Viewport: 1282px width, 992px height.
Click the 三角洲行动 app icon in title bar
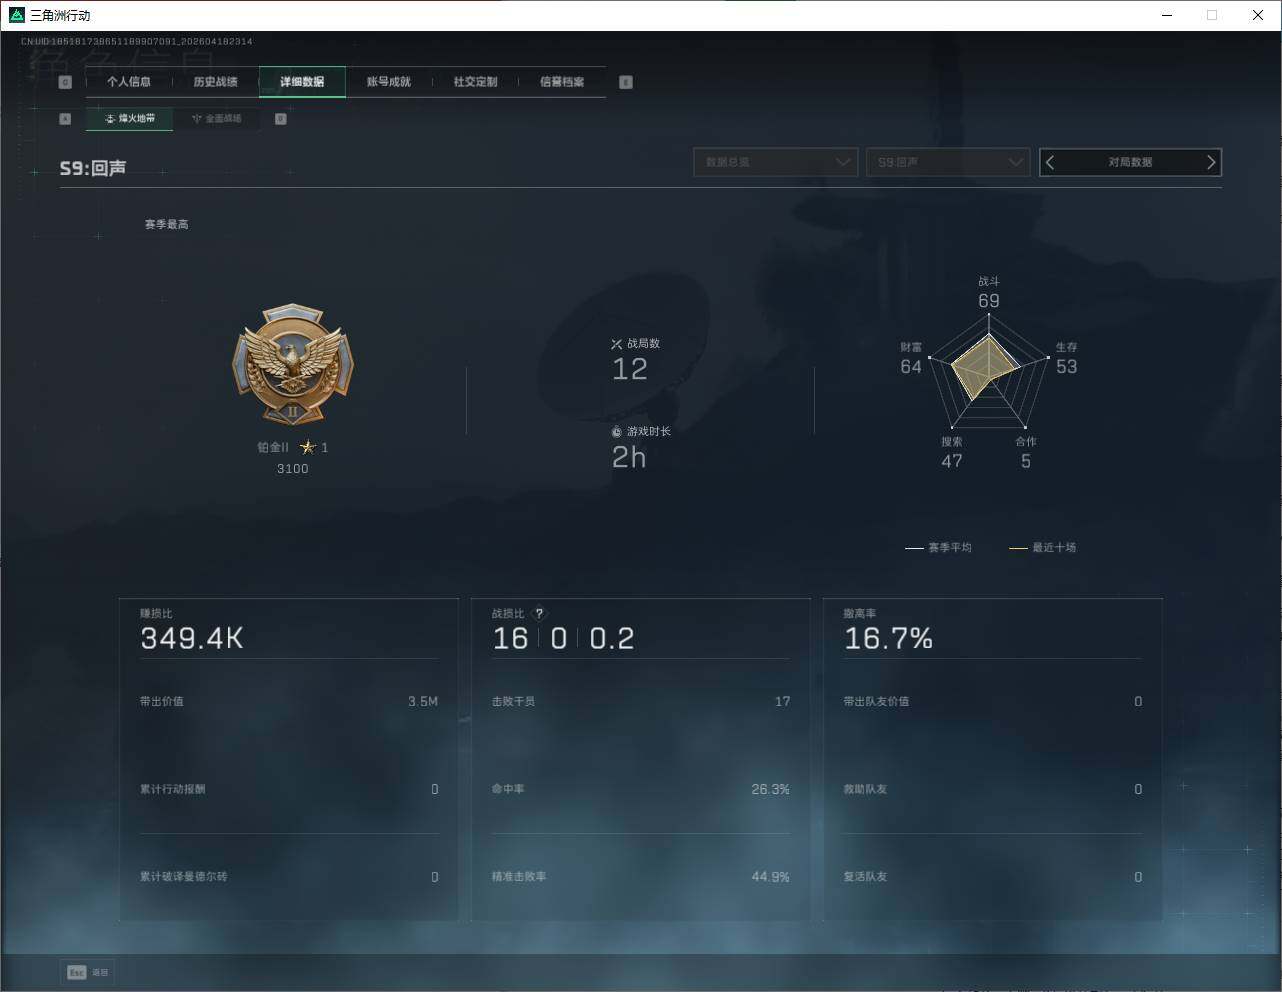tap(16, 15)
